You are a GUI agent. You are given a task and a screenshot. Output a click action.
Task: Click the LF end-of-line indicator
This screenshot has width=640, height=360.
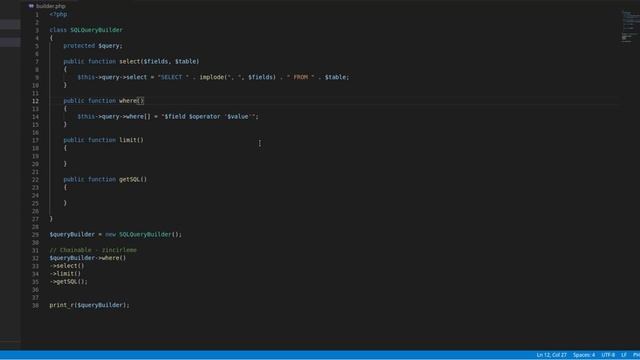pyautogui.click(x=624, y=355)
